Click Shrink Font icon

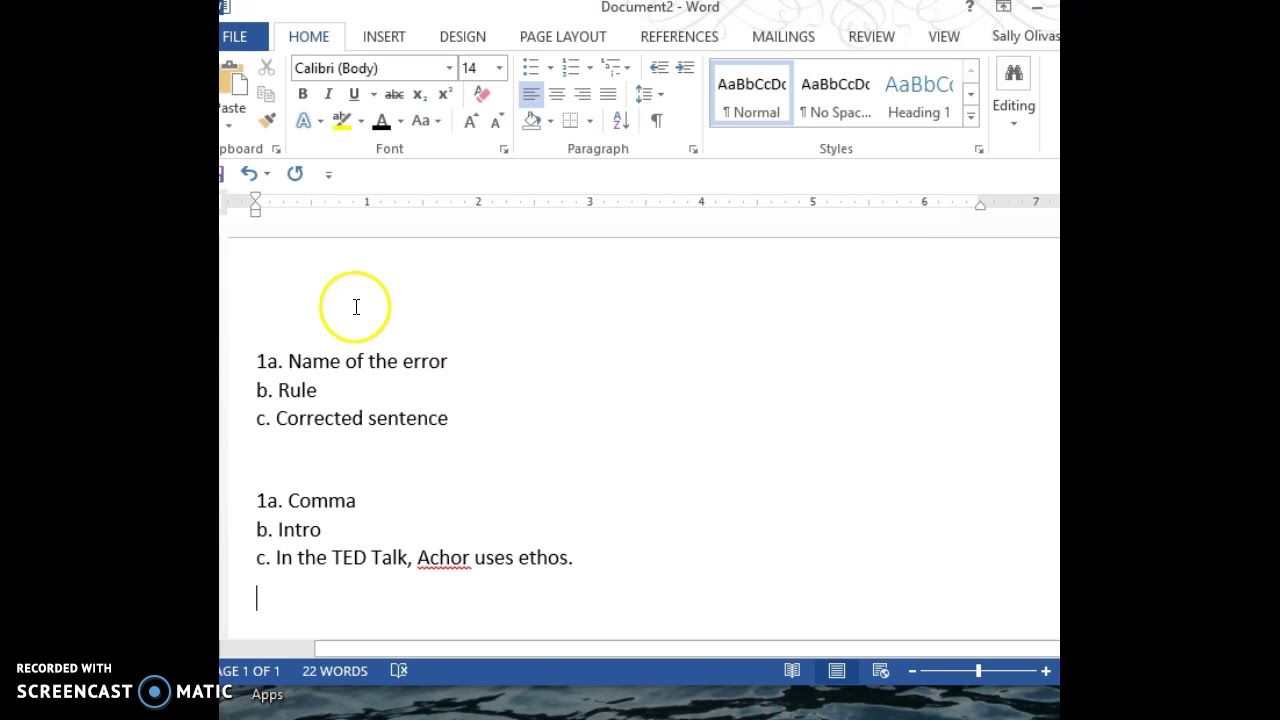pos(496,121)
